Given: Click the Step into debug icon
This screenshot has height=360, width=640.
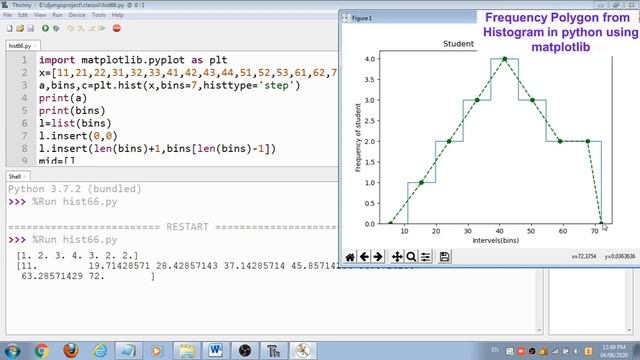Looking at the screenshot, I should [81, 29].
